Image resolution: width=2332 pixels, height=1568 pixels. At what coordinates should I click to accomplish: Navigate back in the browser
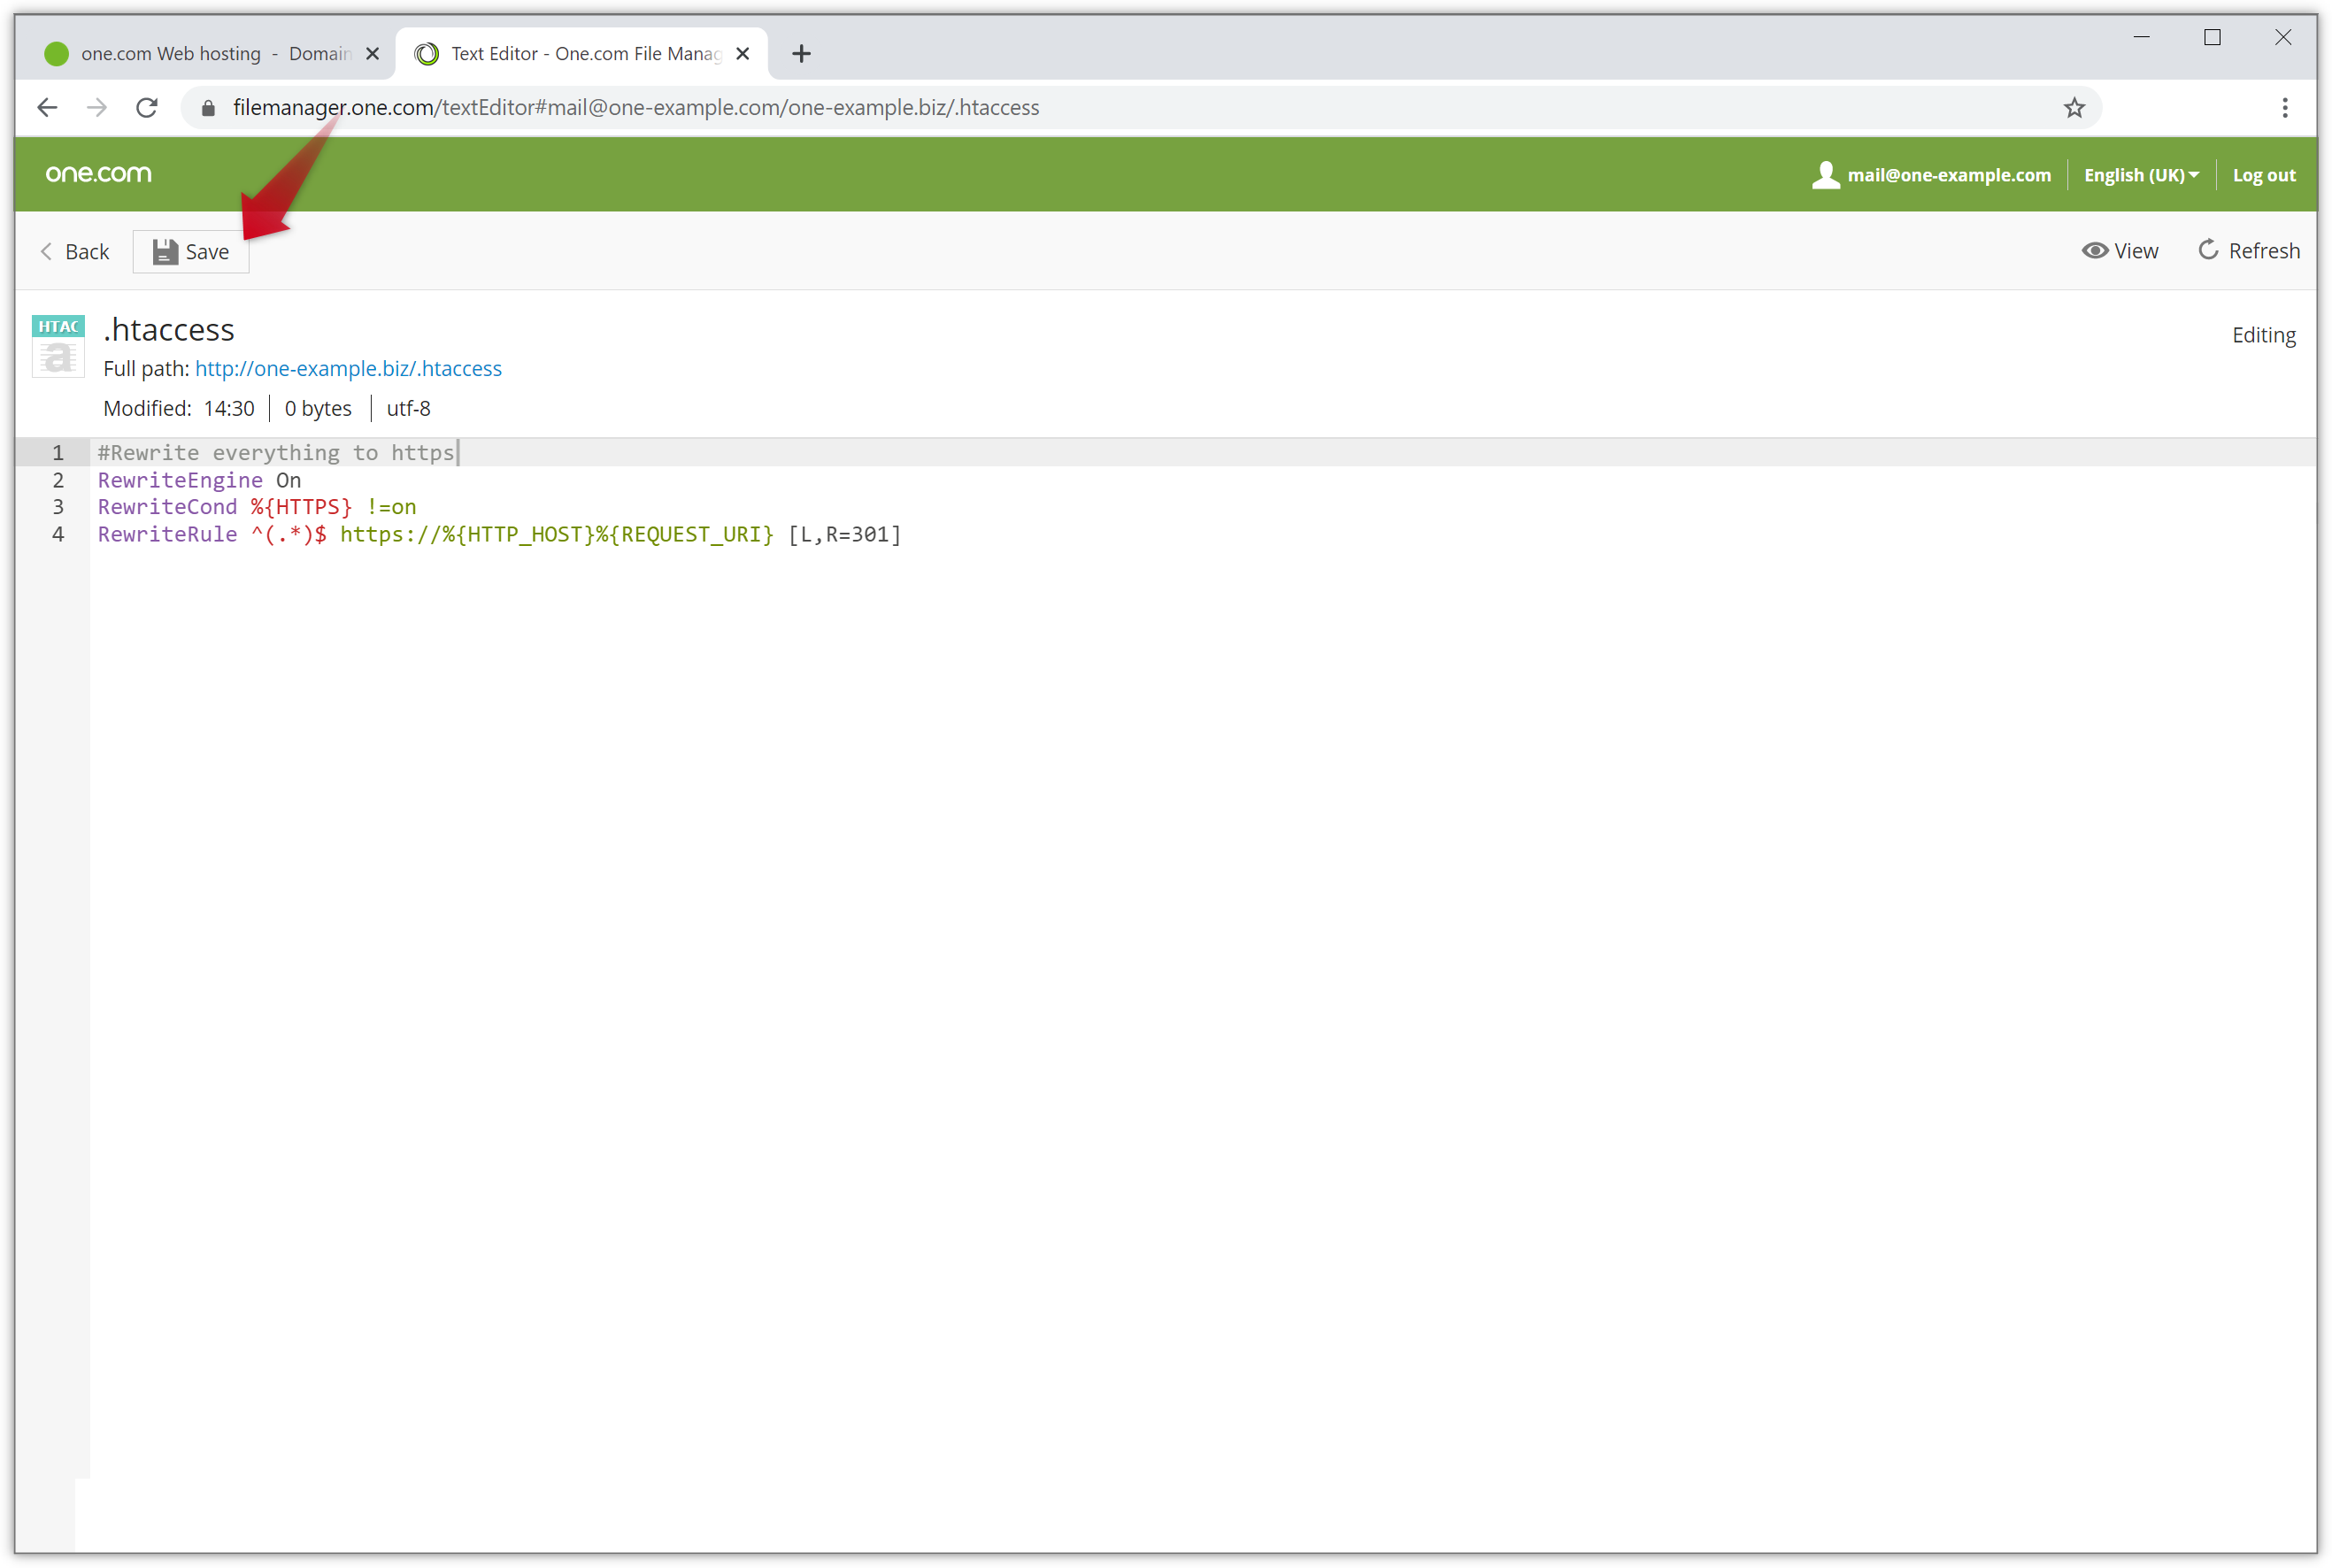tap(47, 107)
